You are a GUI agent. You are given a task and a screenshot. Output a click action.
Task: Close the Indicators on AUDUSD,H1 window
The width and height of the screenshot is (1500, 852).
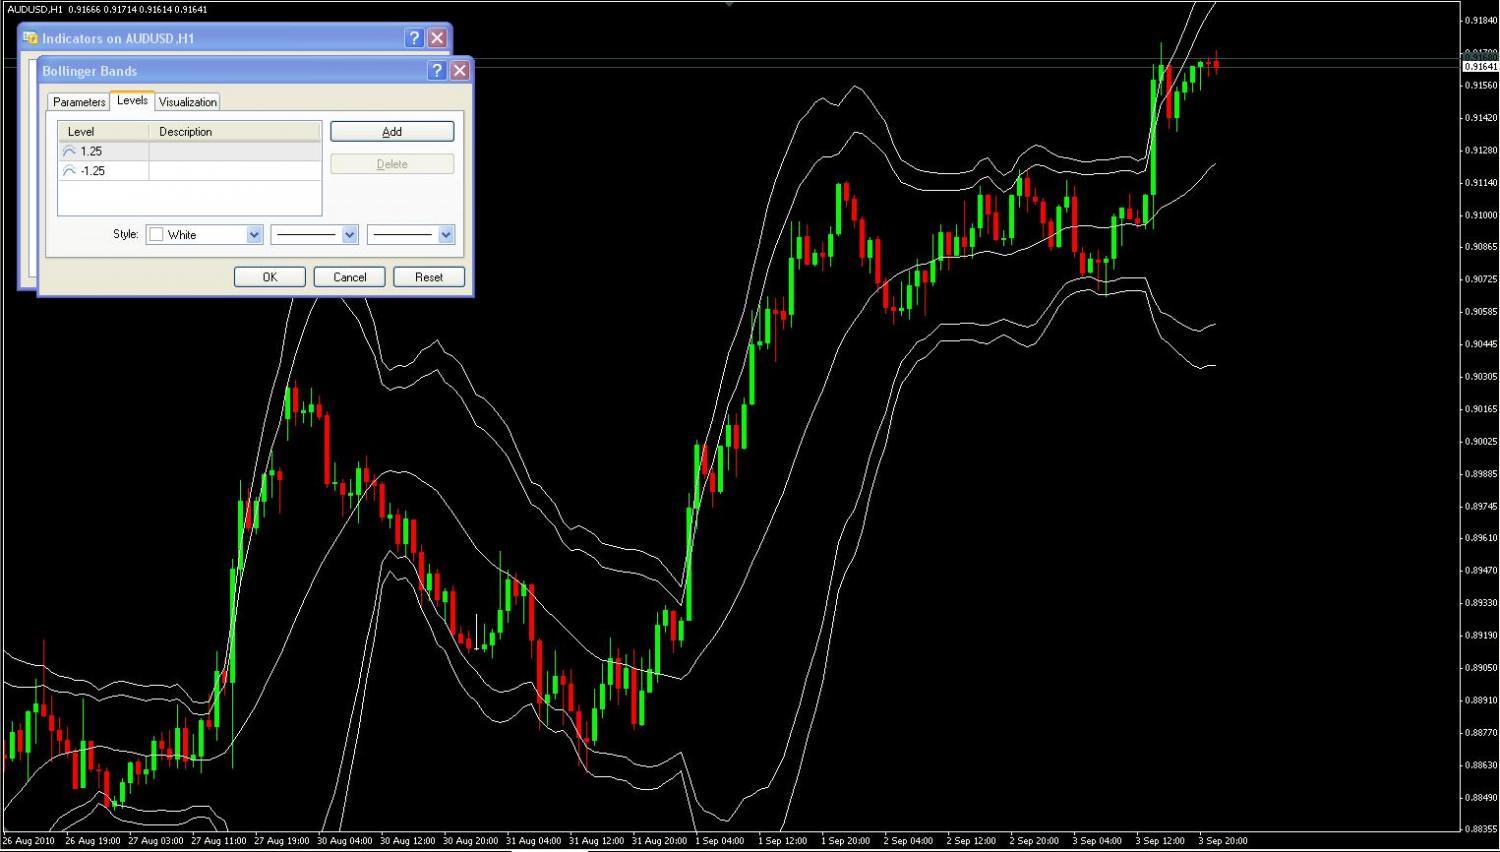tap(437, 38)
